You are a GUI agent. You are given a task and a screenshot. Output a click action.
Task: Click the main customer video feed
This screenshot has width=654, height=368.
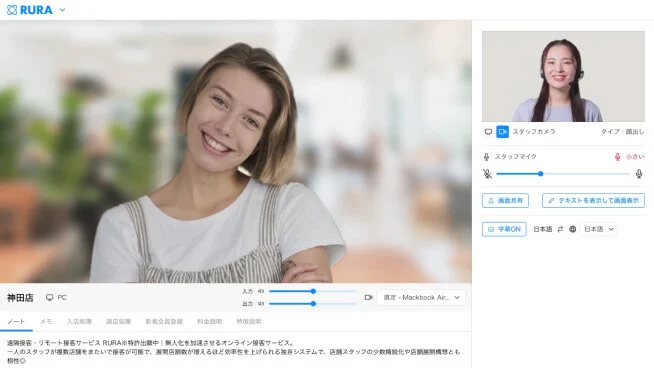[x=236, y=151]
